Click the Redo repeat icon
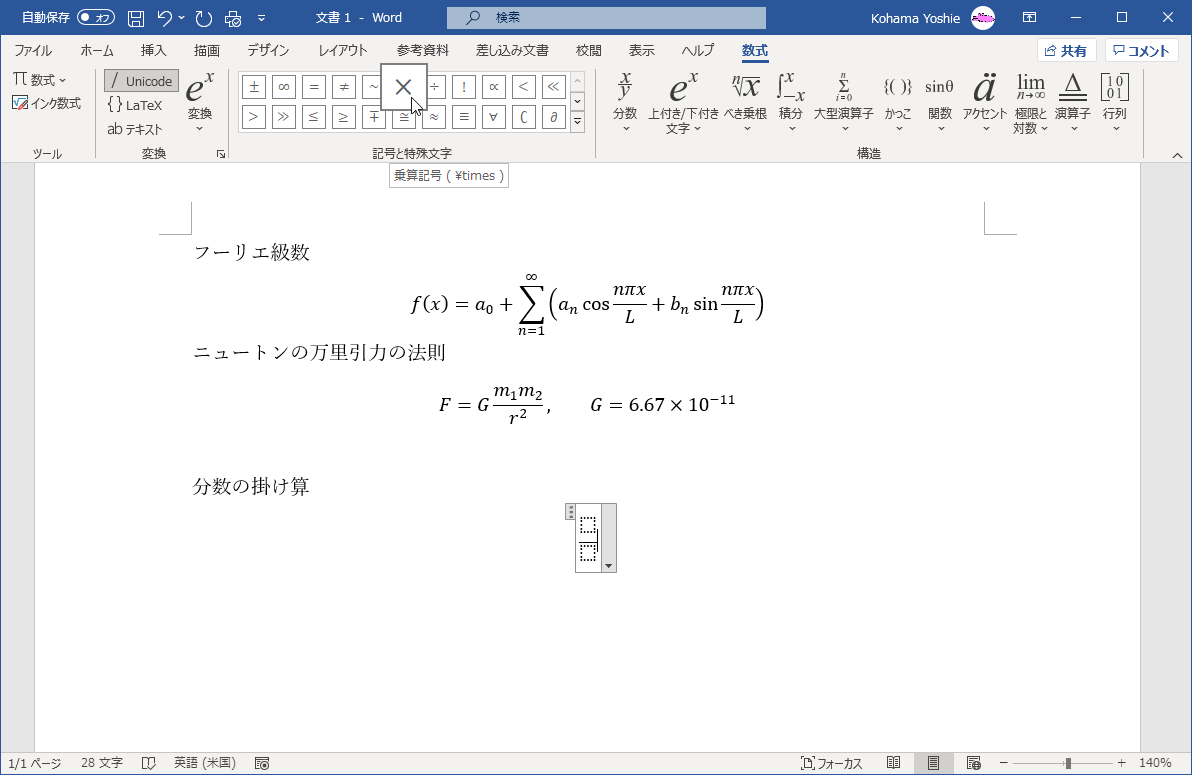 point(204,17)
